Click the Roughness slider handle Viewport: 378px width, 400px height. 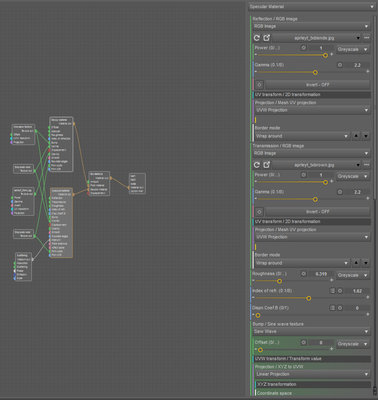tap(279, 281)
